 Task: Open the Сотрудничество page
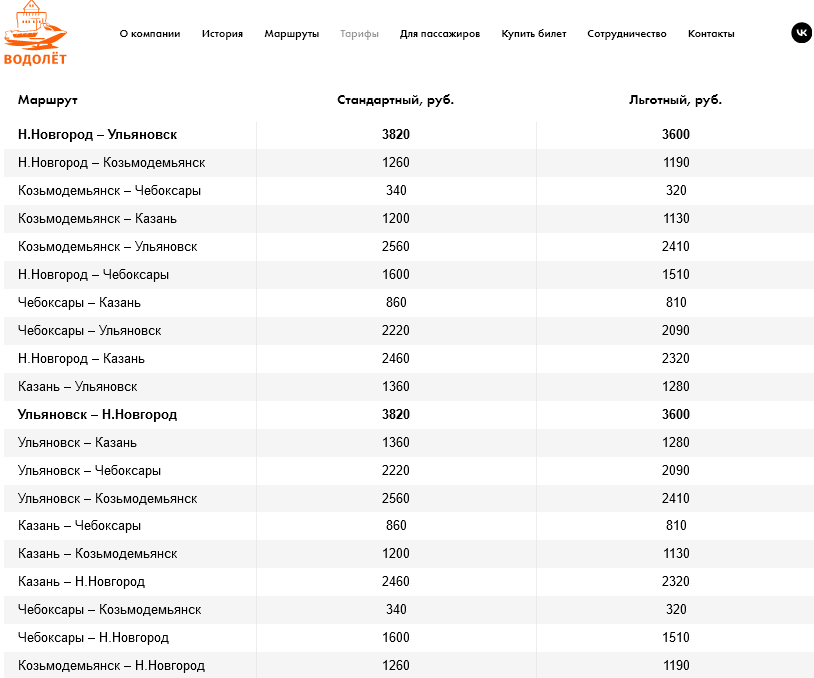(x=627, y=34)
